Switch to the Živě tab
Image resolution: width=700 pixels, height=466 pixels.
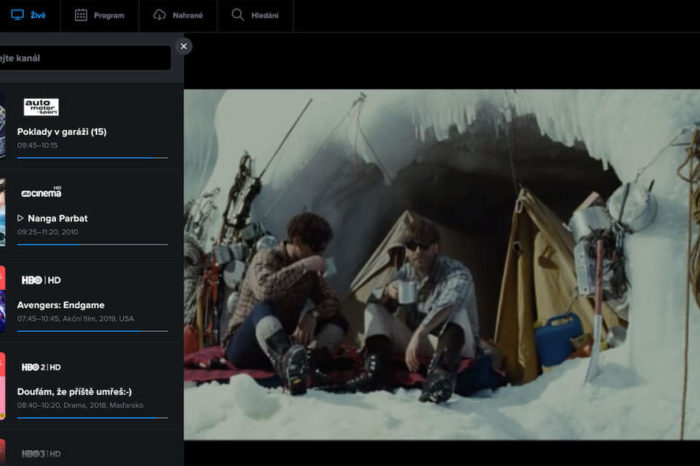(x=29, y=15)
